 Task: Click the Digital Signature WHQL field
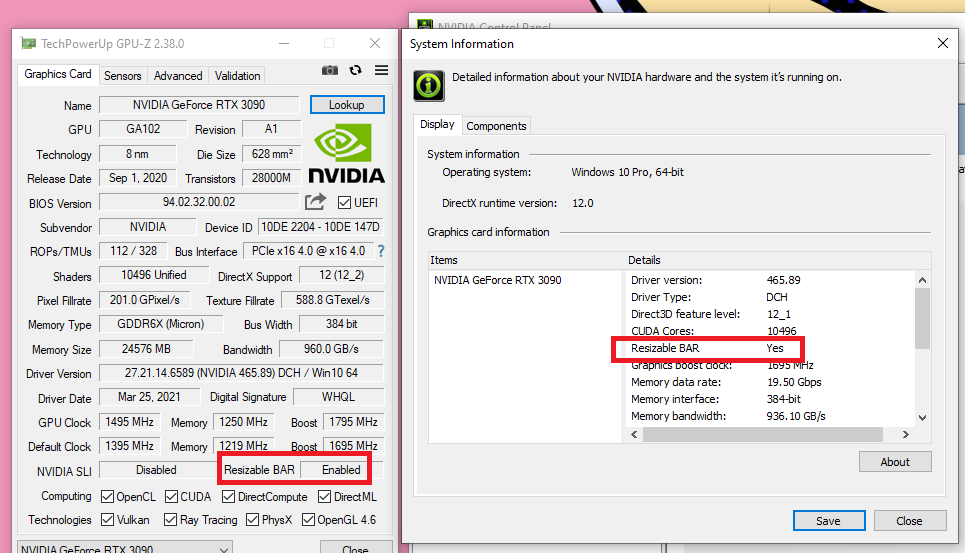coord(338,397)
